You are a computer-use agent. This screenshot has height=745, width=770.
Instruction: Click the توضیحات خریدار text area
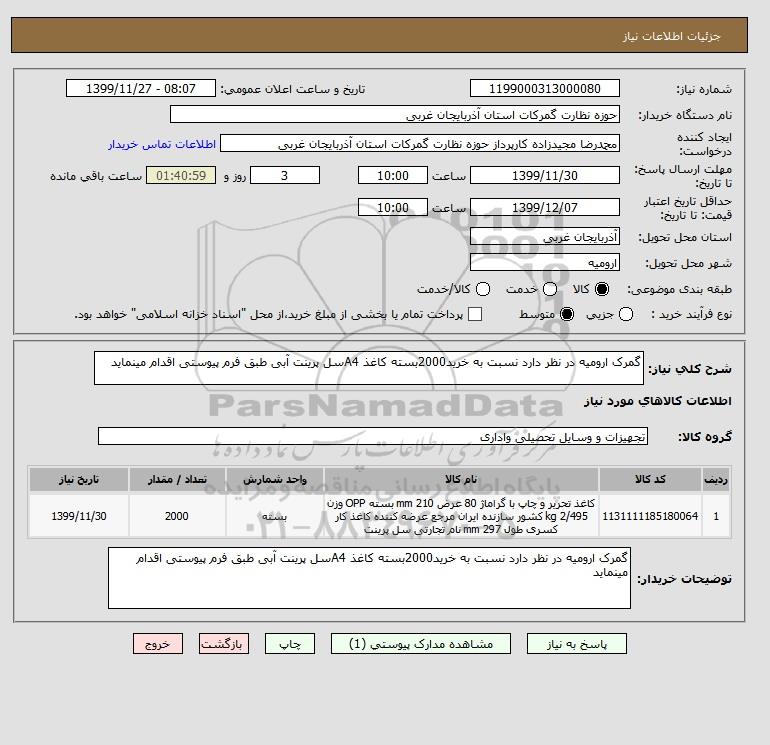369,578
